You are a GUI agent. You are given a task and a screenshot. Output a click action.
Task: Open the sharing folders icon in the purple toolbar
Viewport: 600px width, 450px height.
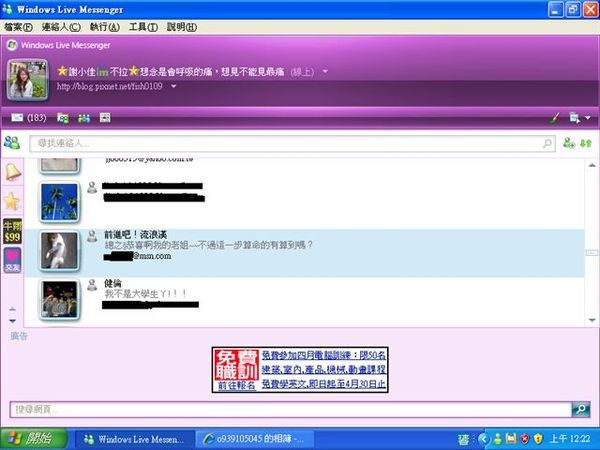[x=63, y=118]
